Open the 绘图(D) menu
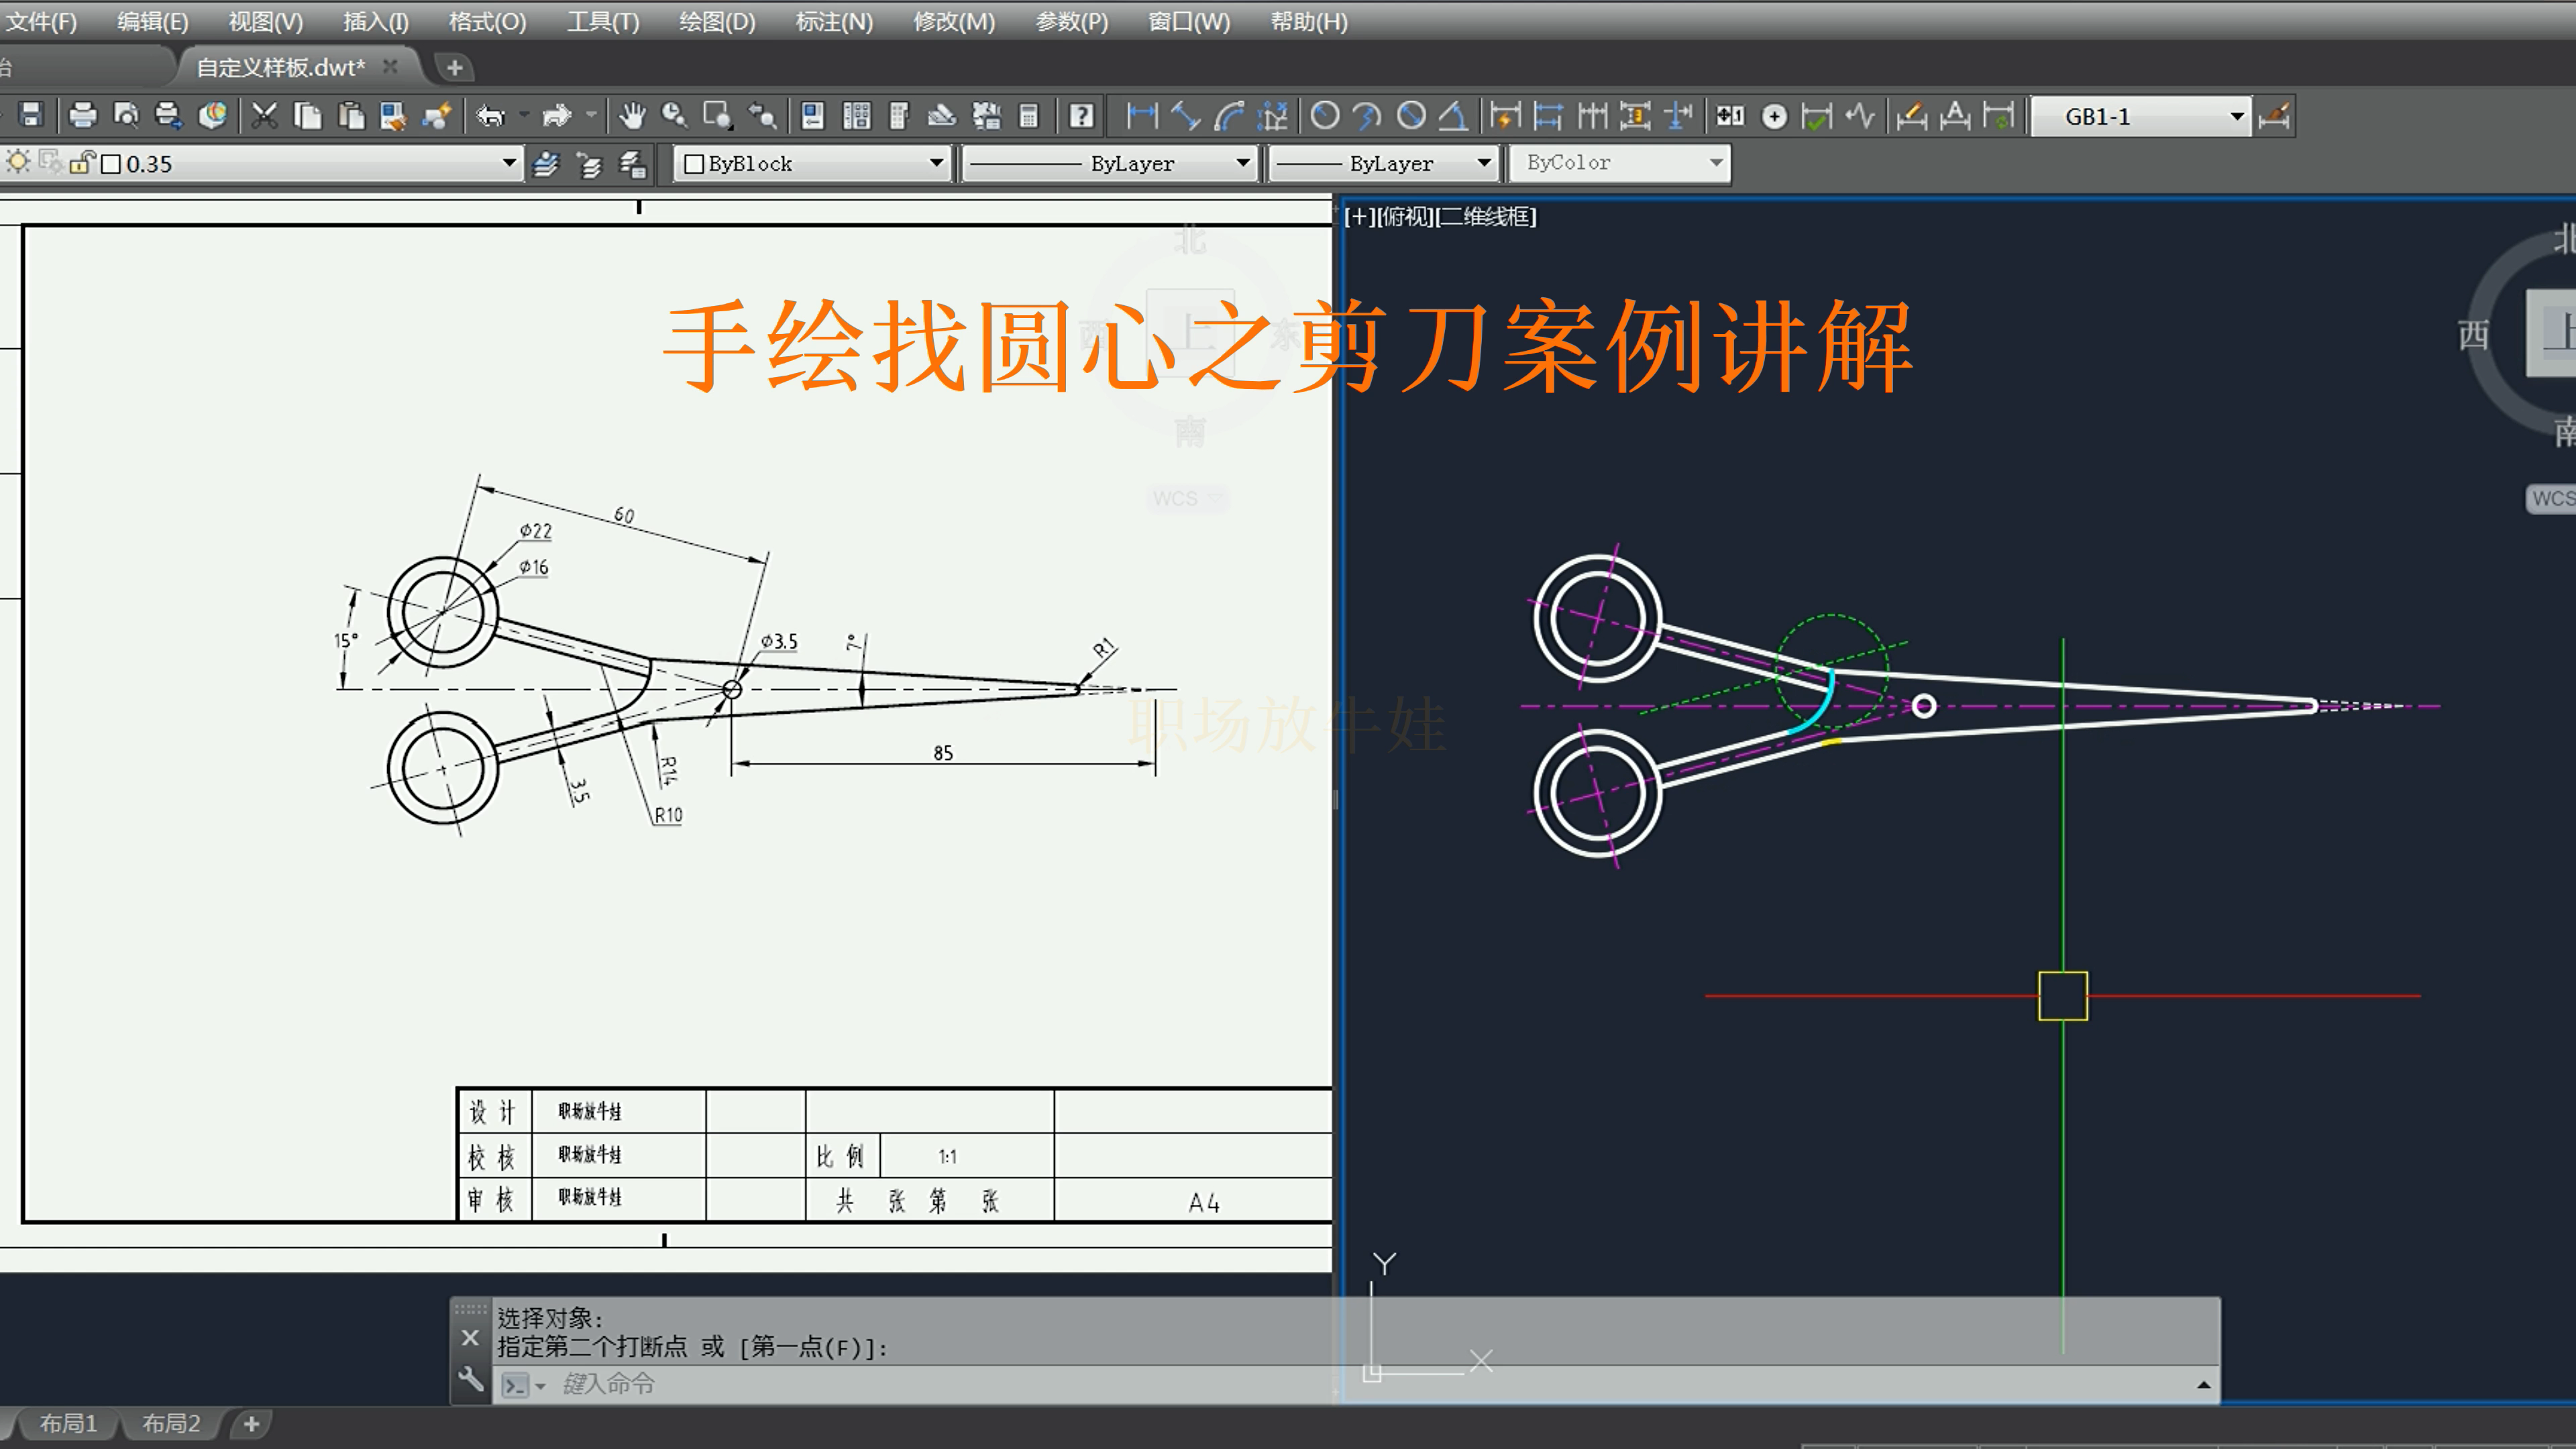 coord(717,21)
